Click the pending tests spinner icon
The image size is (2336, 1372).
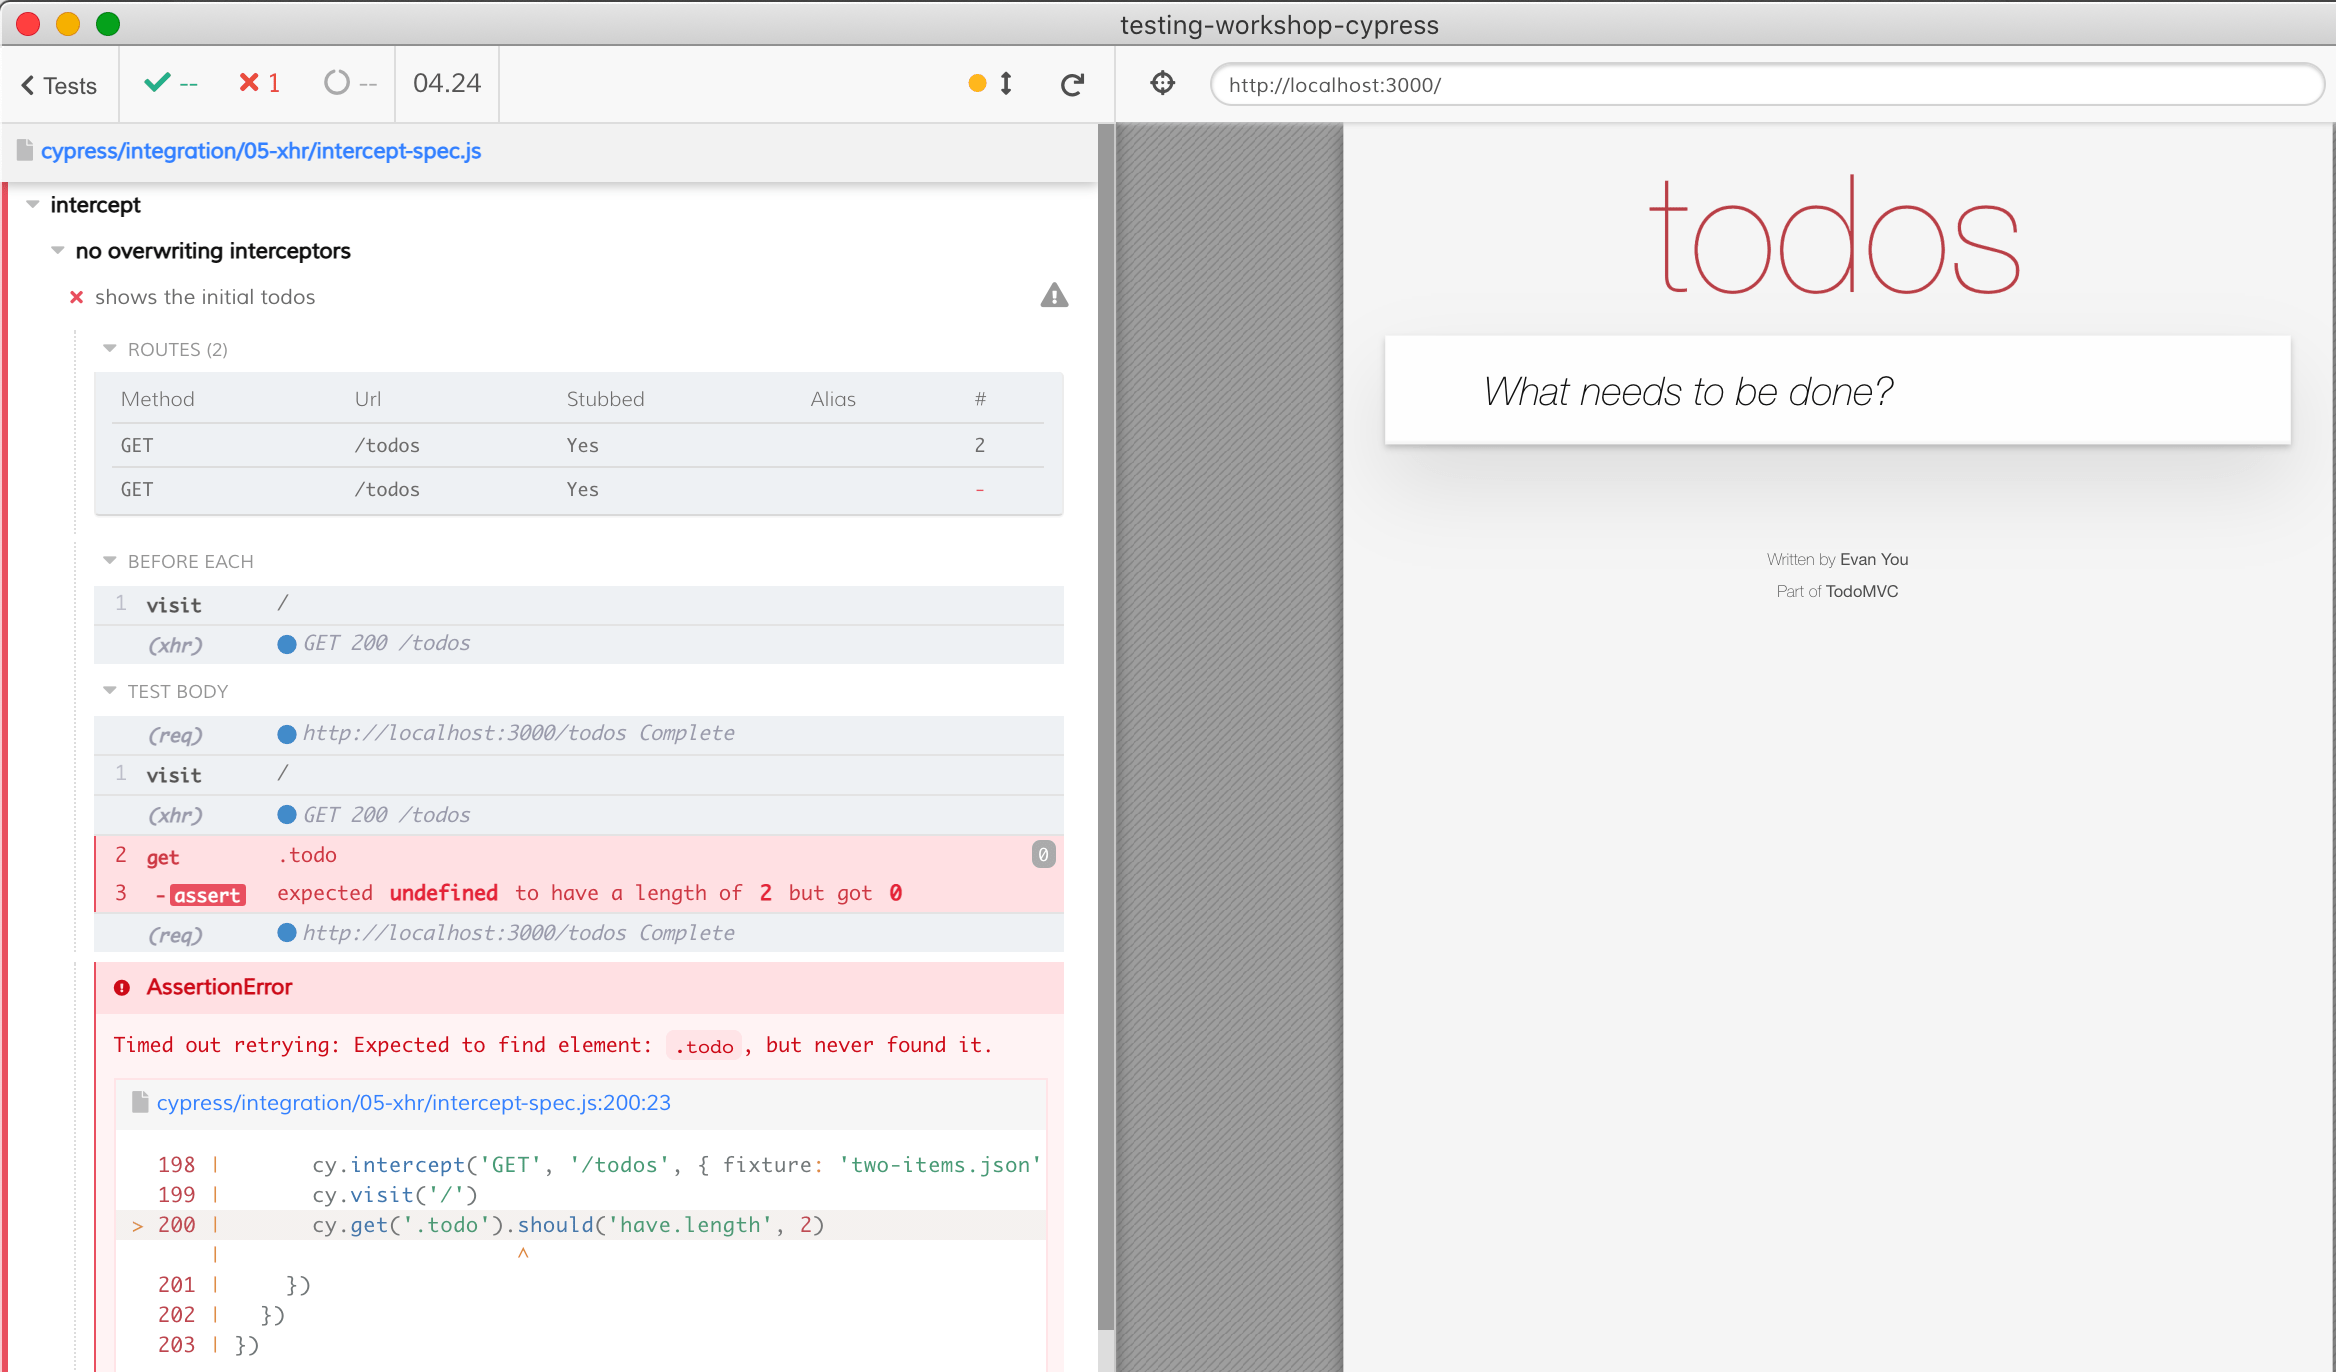click(x=337, y=83)
